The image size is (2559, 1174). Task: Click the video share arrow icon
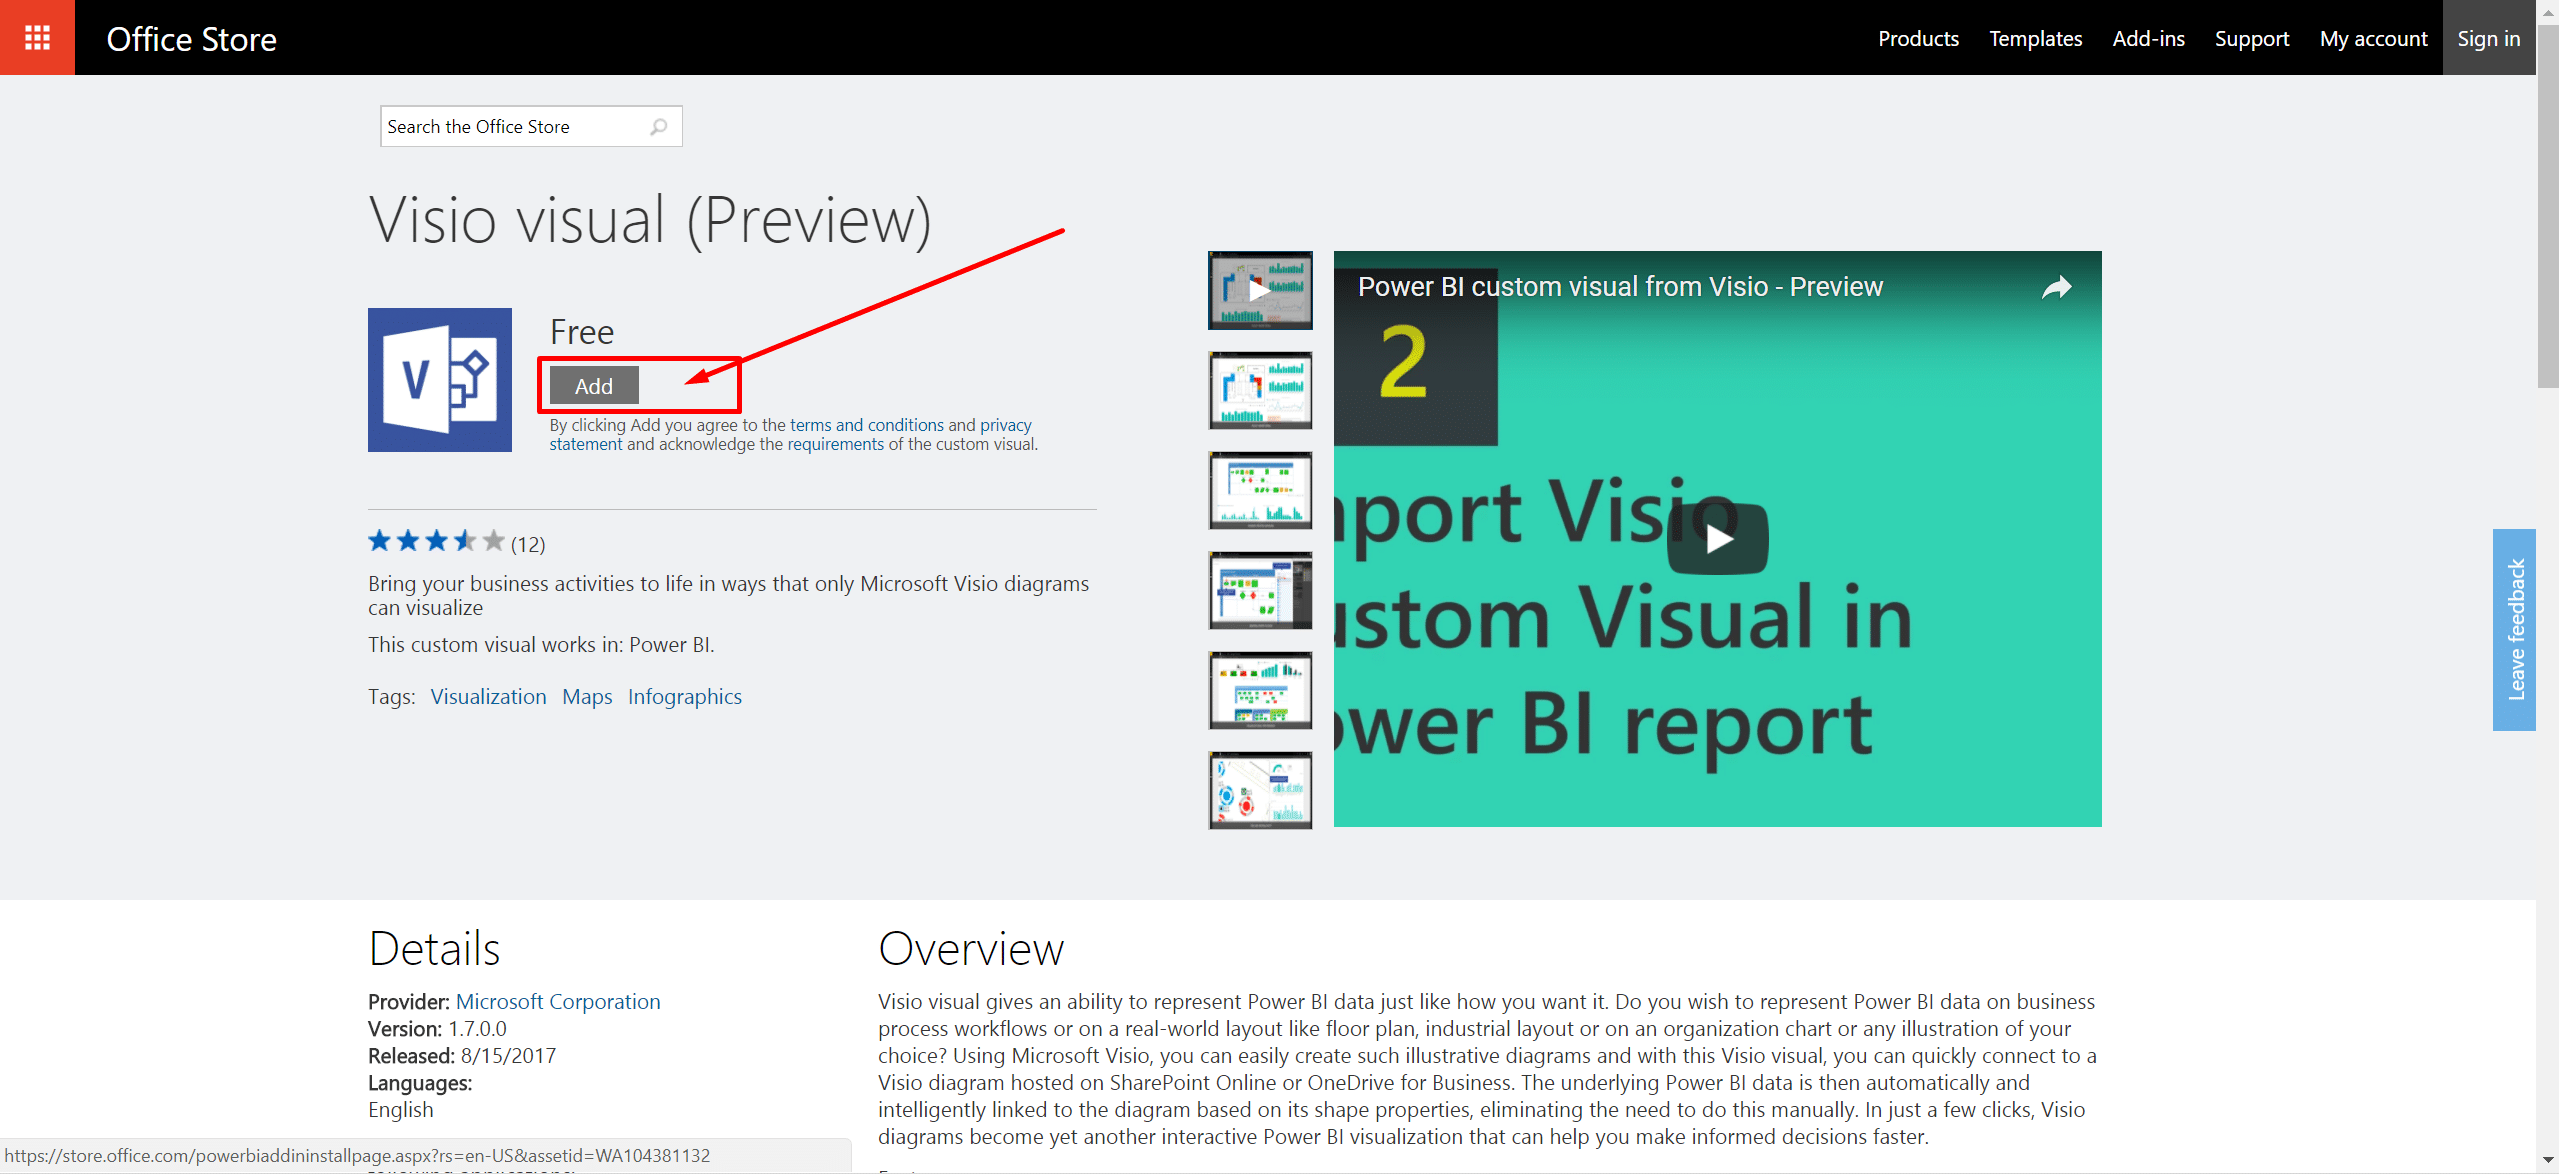tap(2056, 288)
